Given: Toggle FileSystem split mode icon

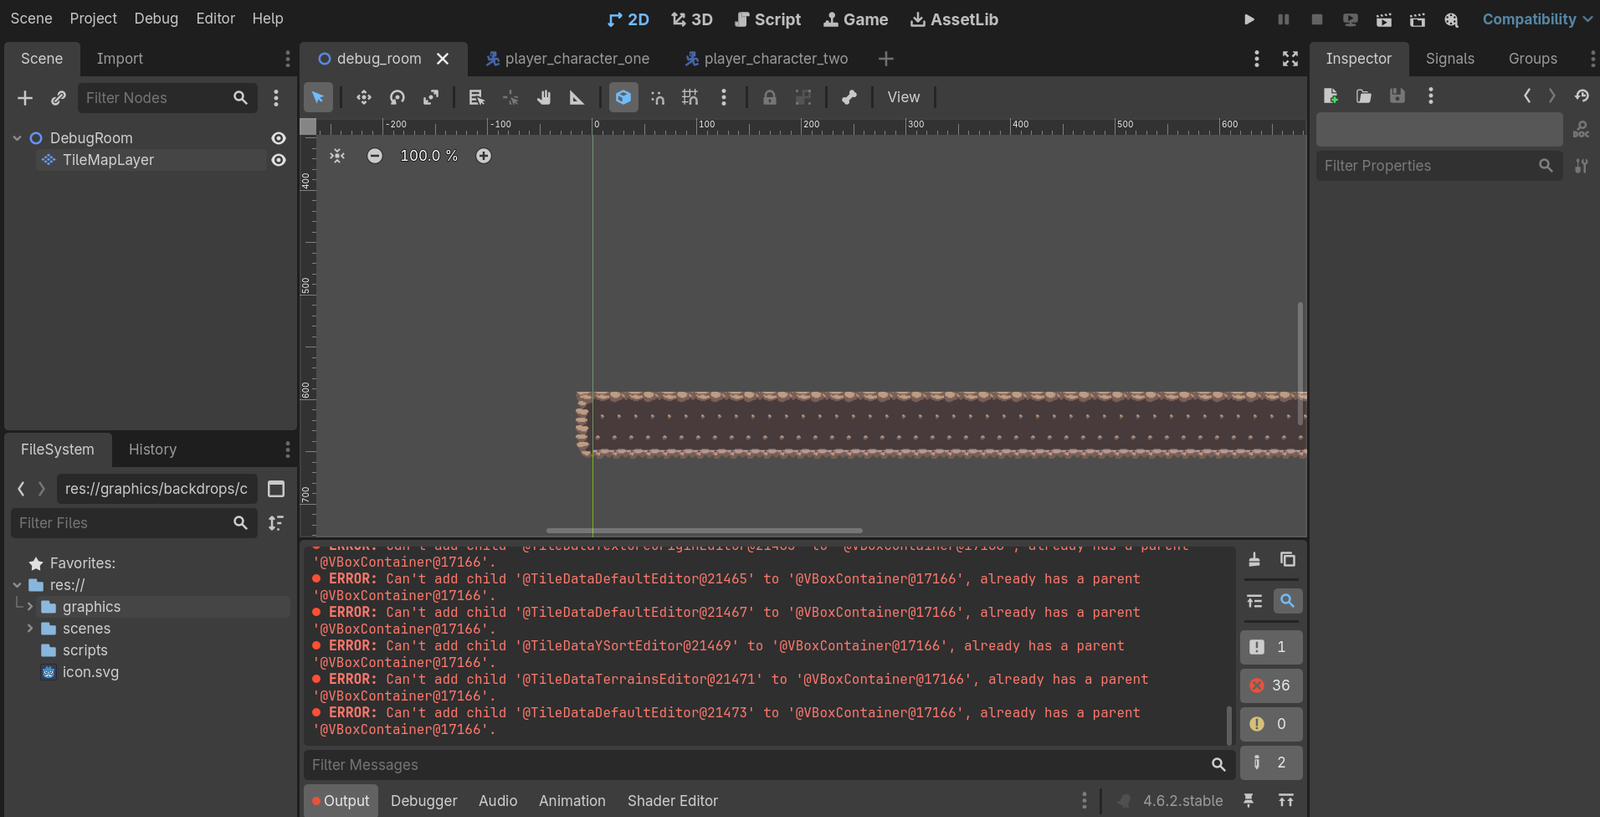Looking at the screenshot, I should pyautogui.click(x=277, y=489).
